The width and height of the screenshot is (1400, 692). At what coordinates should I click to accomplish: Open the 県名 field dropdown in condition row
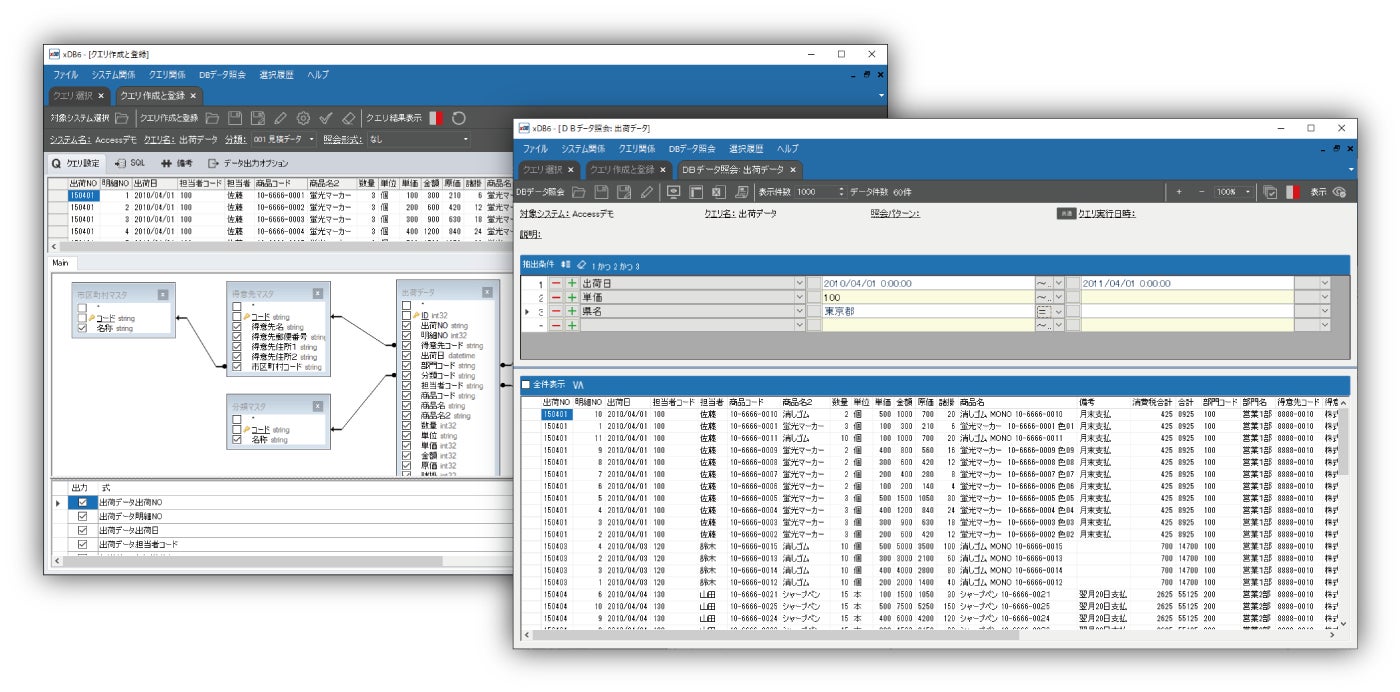pos(799,312)
